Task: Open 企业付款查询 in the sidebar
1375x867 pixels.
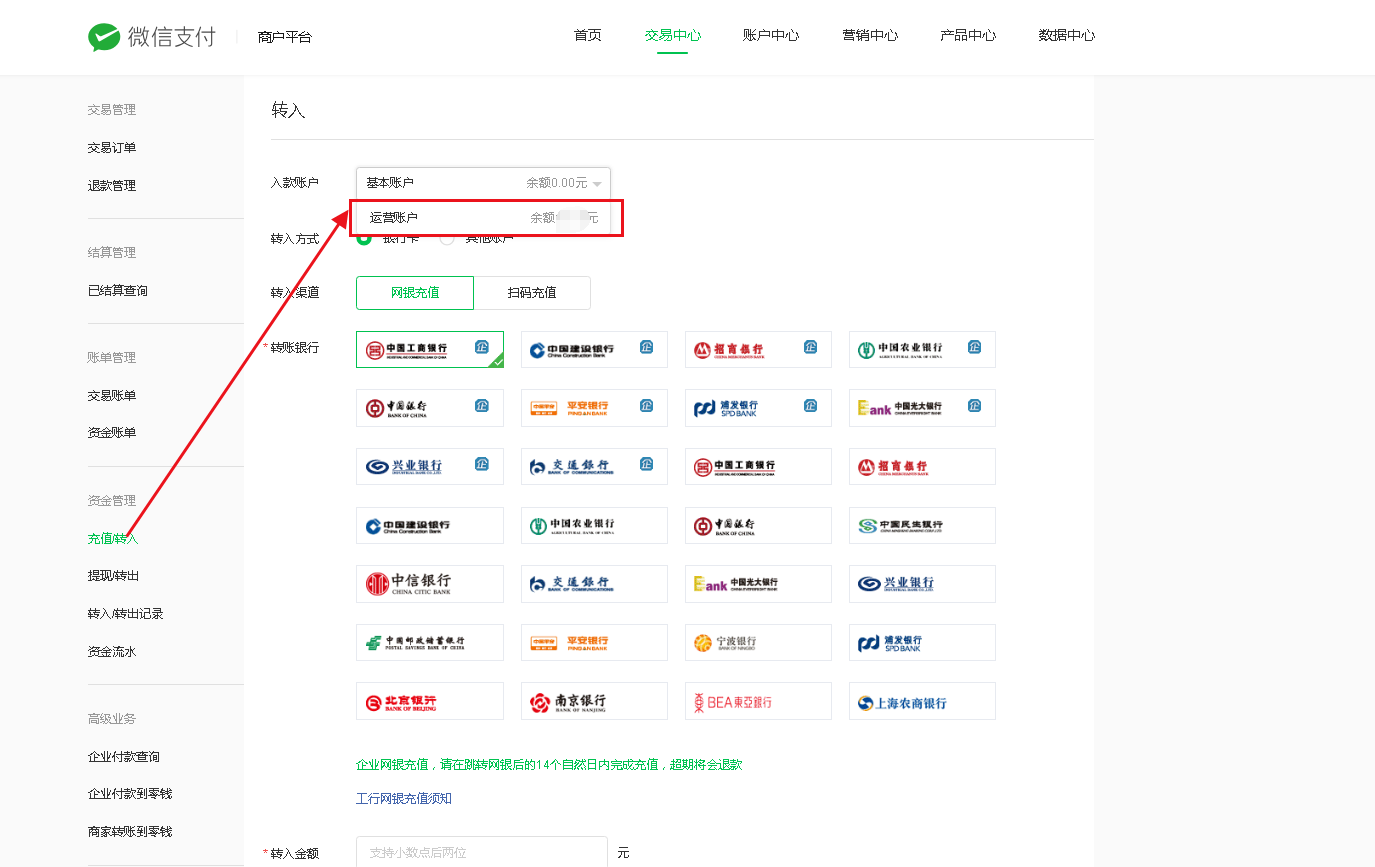Action: (124, 757)
